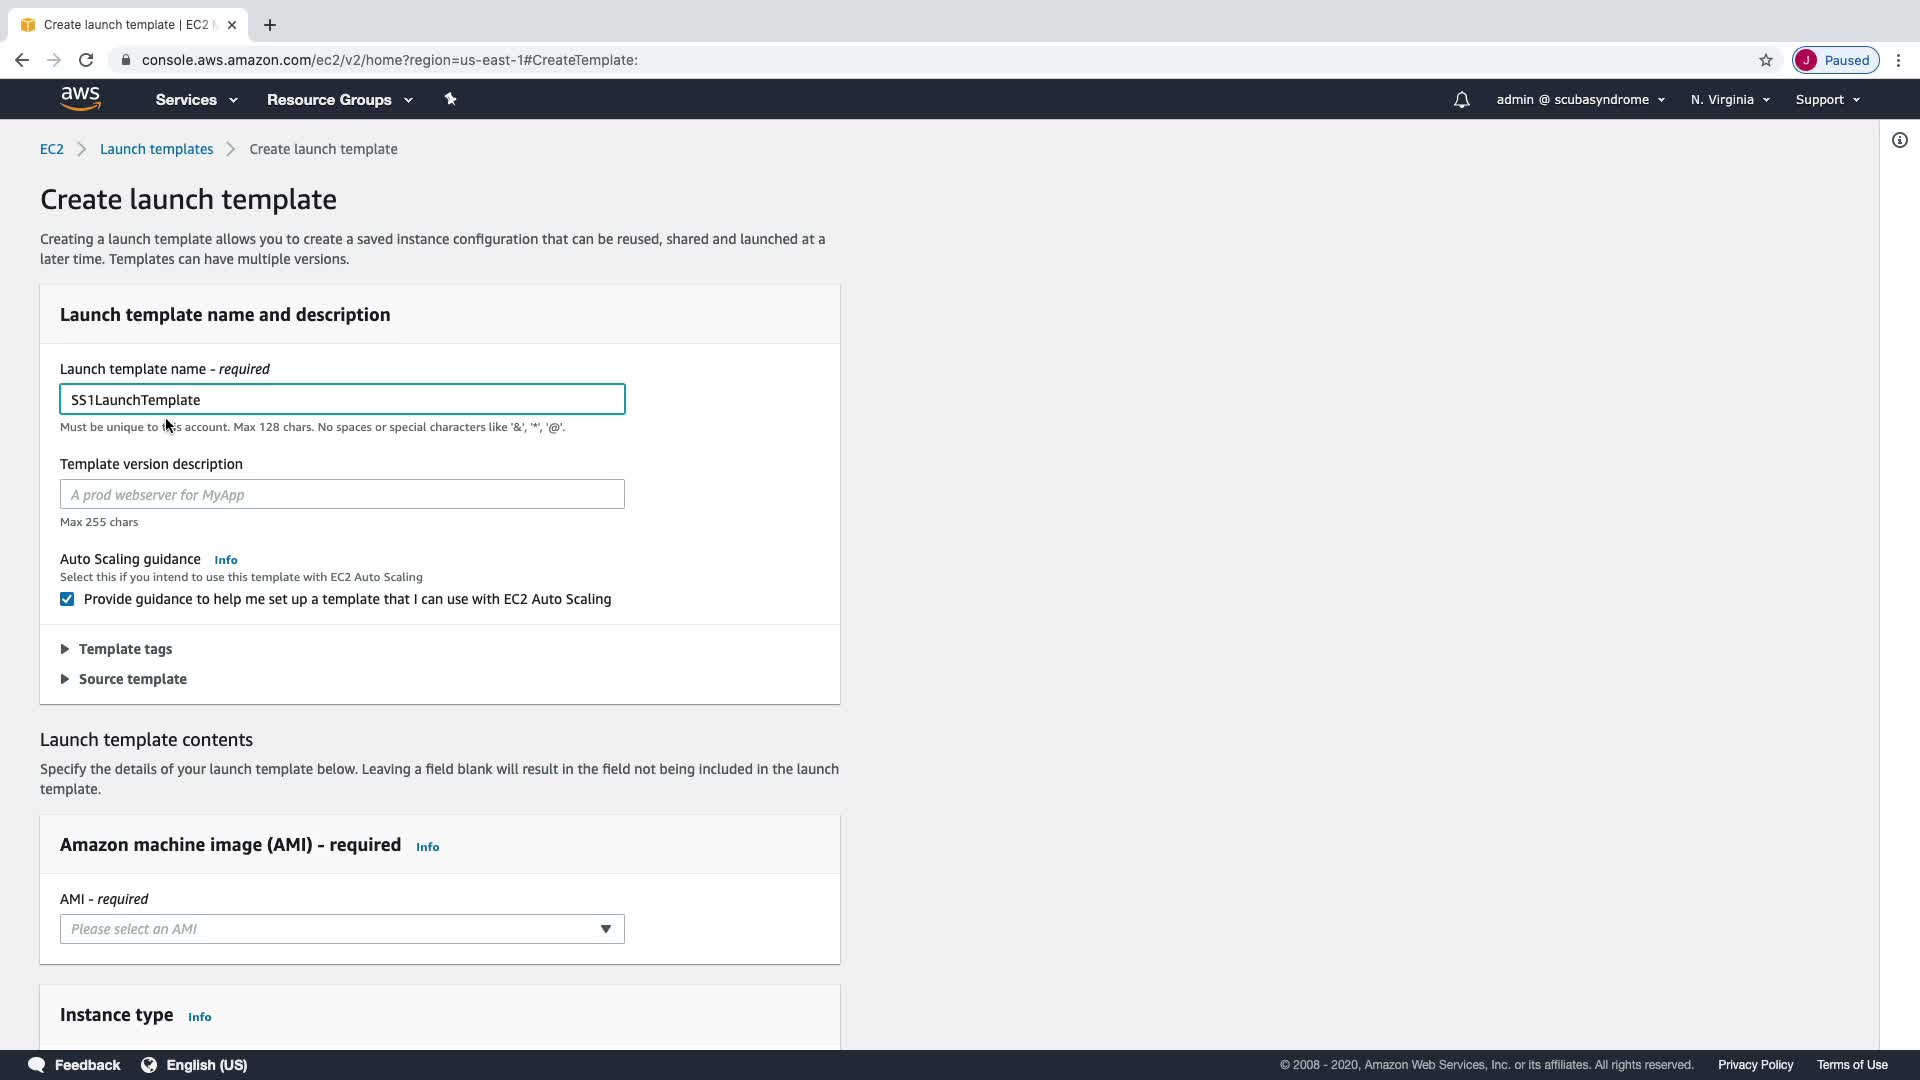
Task: Open the Chrome three-dot menu icon
Action: point(1898,60)
